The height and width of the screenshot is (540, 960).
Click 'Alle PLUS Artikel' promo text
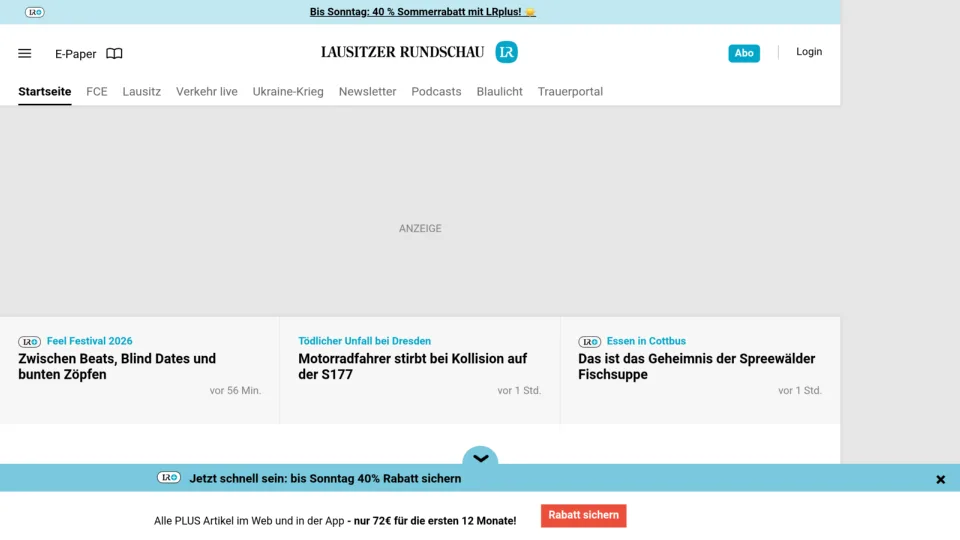click(335, 521)
